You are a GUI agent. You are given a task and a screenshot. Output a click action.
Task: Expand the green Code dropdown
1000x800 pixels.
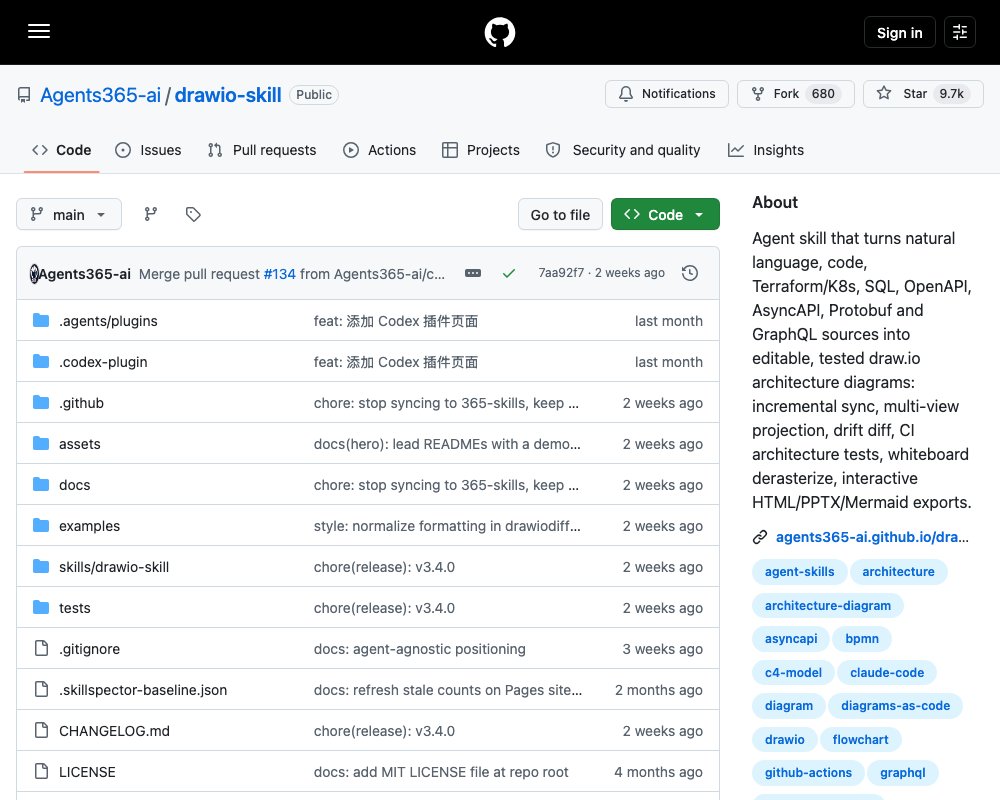[x=665, y=214]
